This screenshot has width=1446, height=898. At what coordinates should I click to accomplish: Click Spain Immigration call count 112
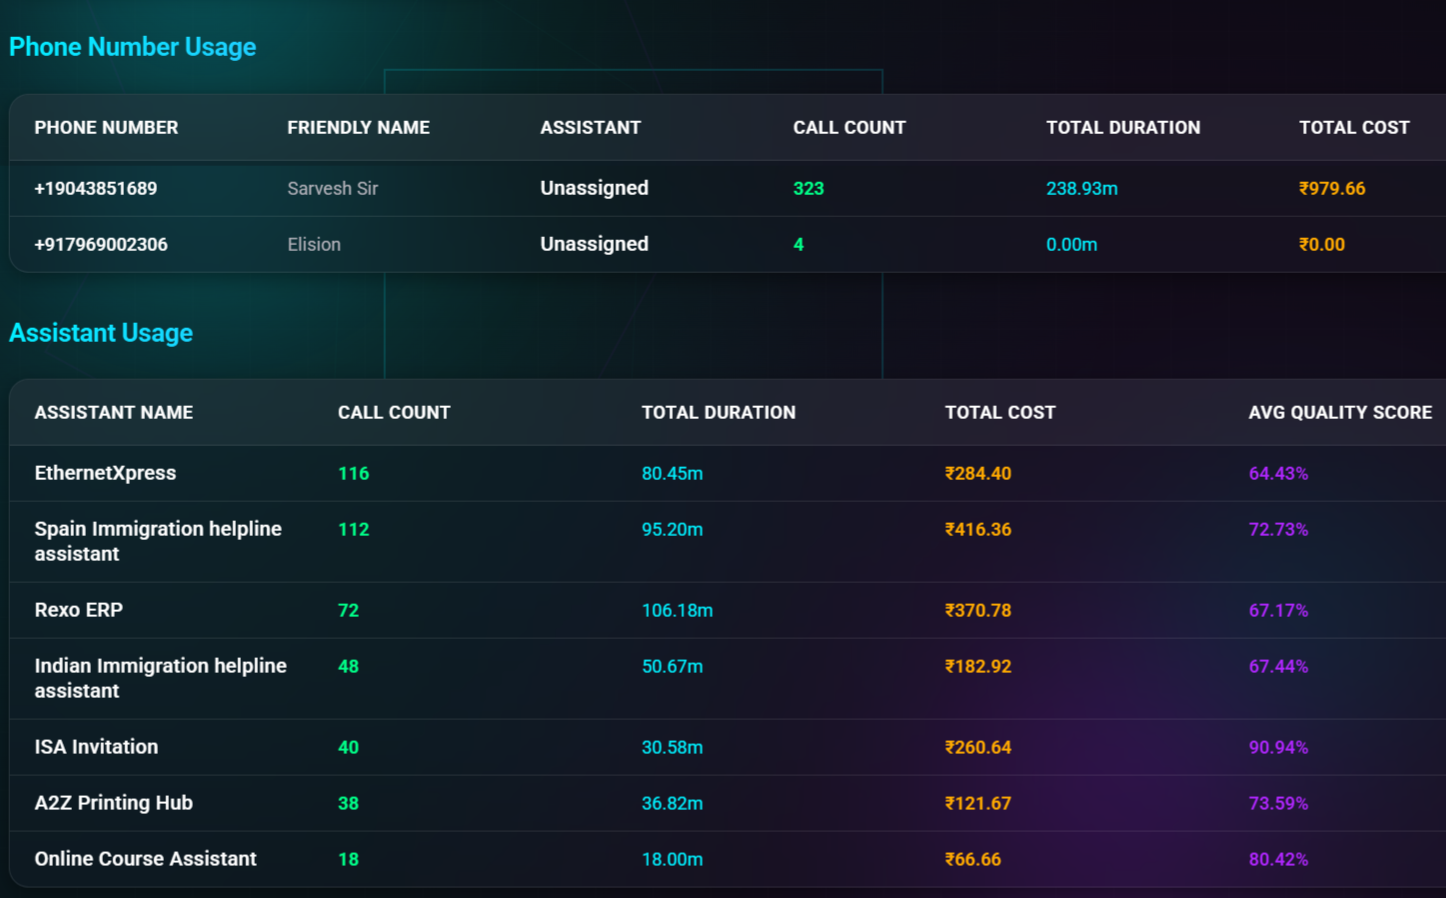coord(353,529)
